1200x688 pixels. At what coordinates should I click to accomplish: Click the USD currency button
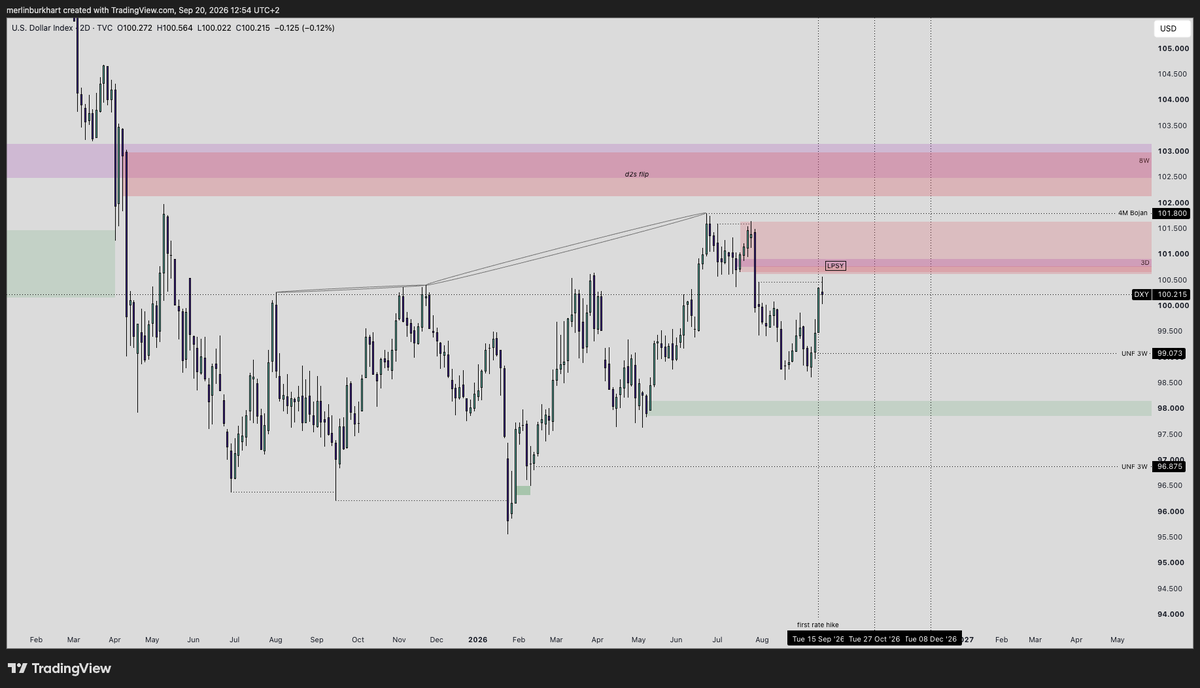point(1168,28)
